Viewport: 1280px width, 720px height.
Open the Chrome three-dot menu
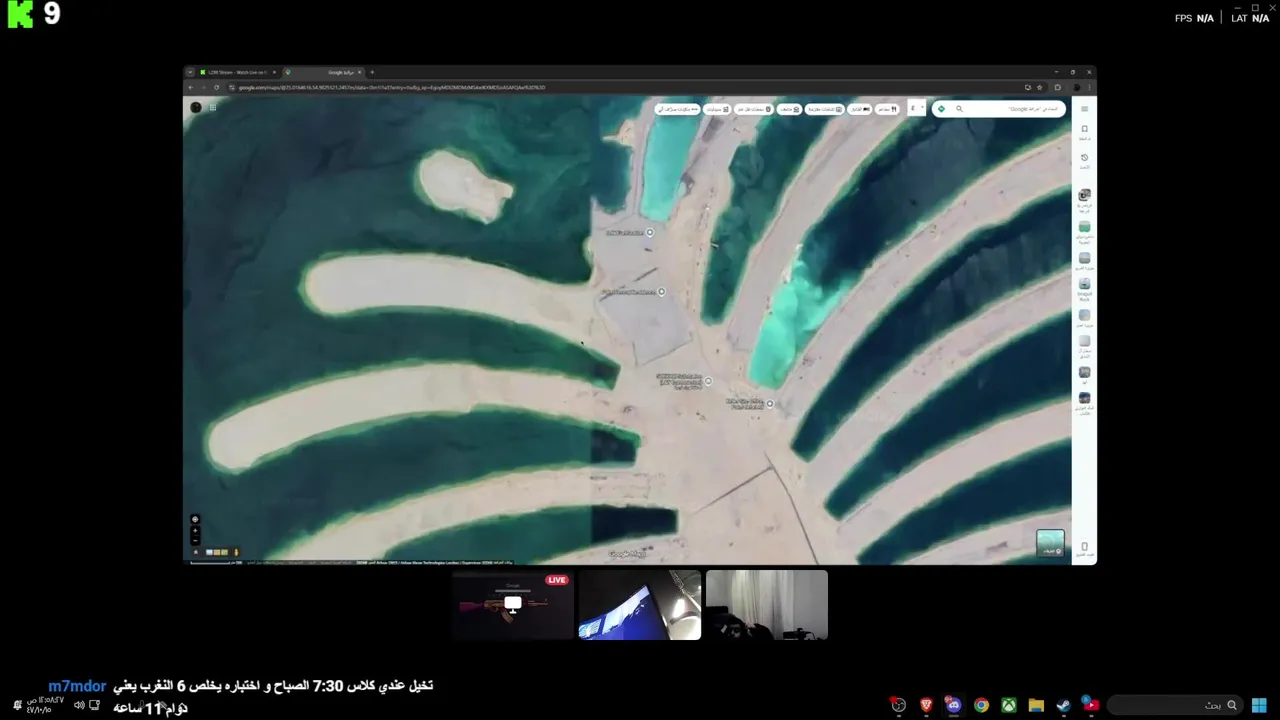1089,87
